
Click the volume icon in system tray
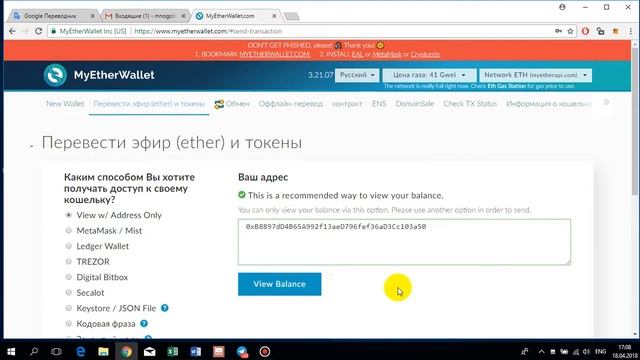tap(587, 351)
